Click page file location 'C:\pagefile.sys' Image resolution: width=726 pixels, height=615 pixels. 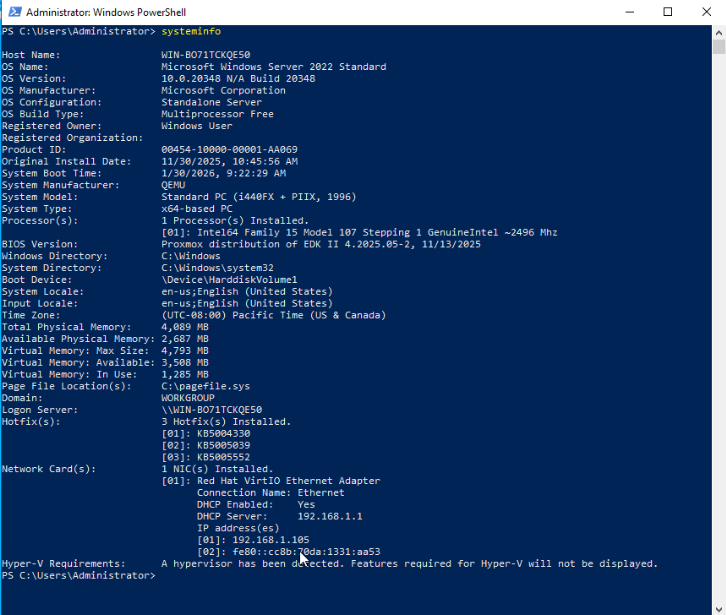[x=206, y=386]
